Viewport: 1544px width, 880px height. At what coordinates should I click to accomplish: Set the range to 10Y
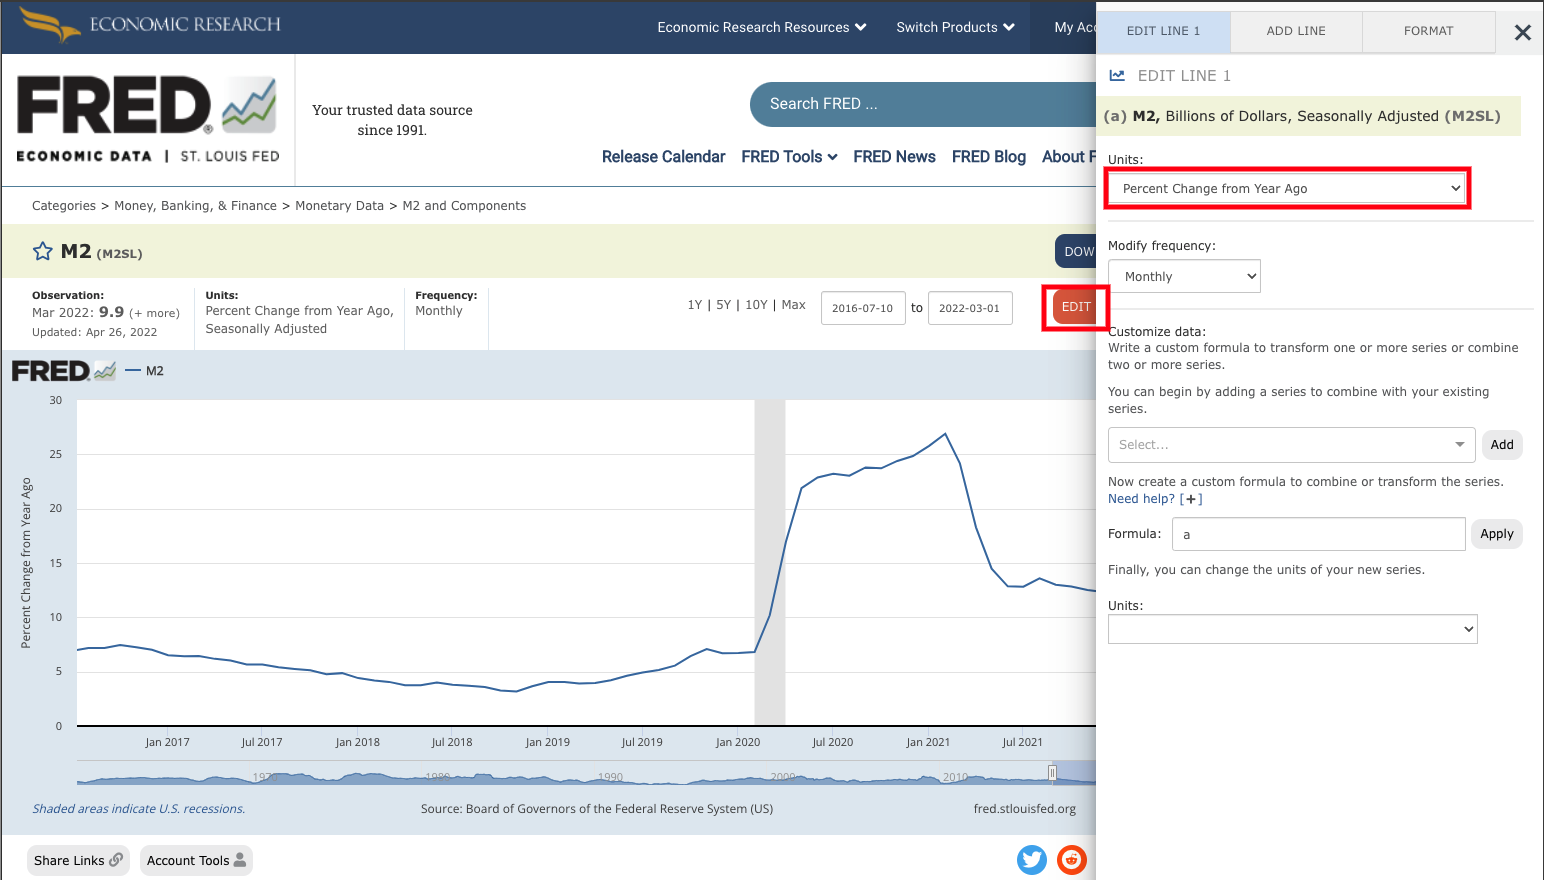756,305
